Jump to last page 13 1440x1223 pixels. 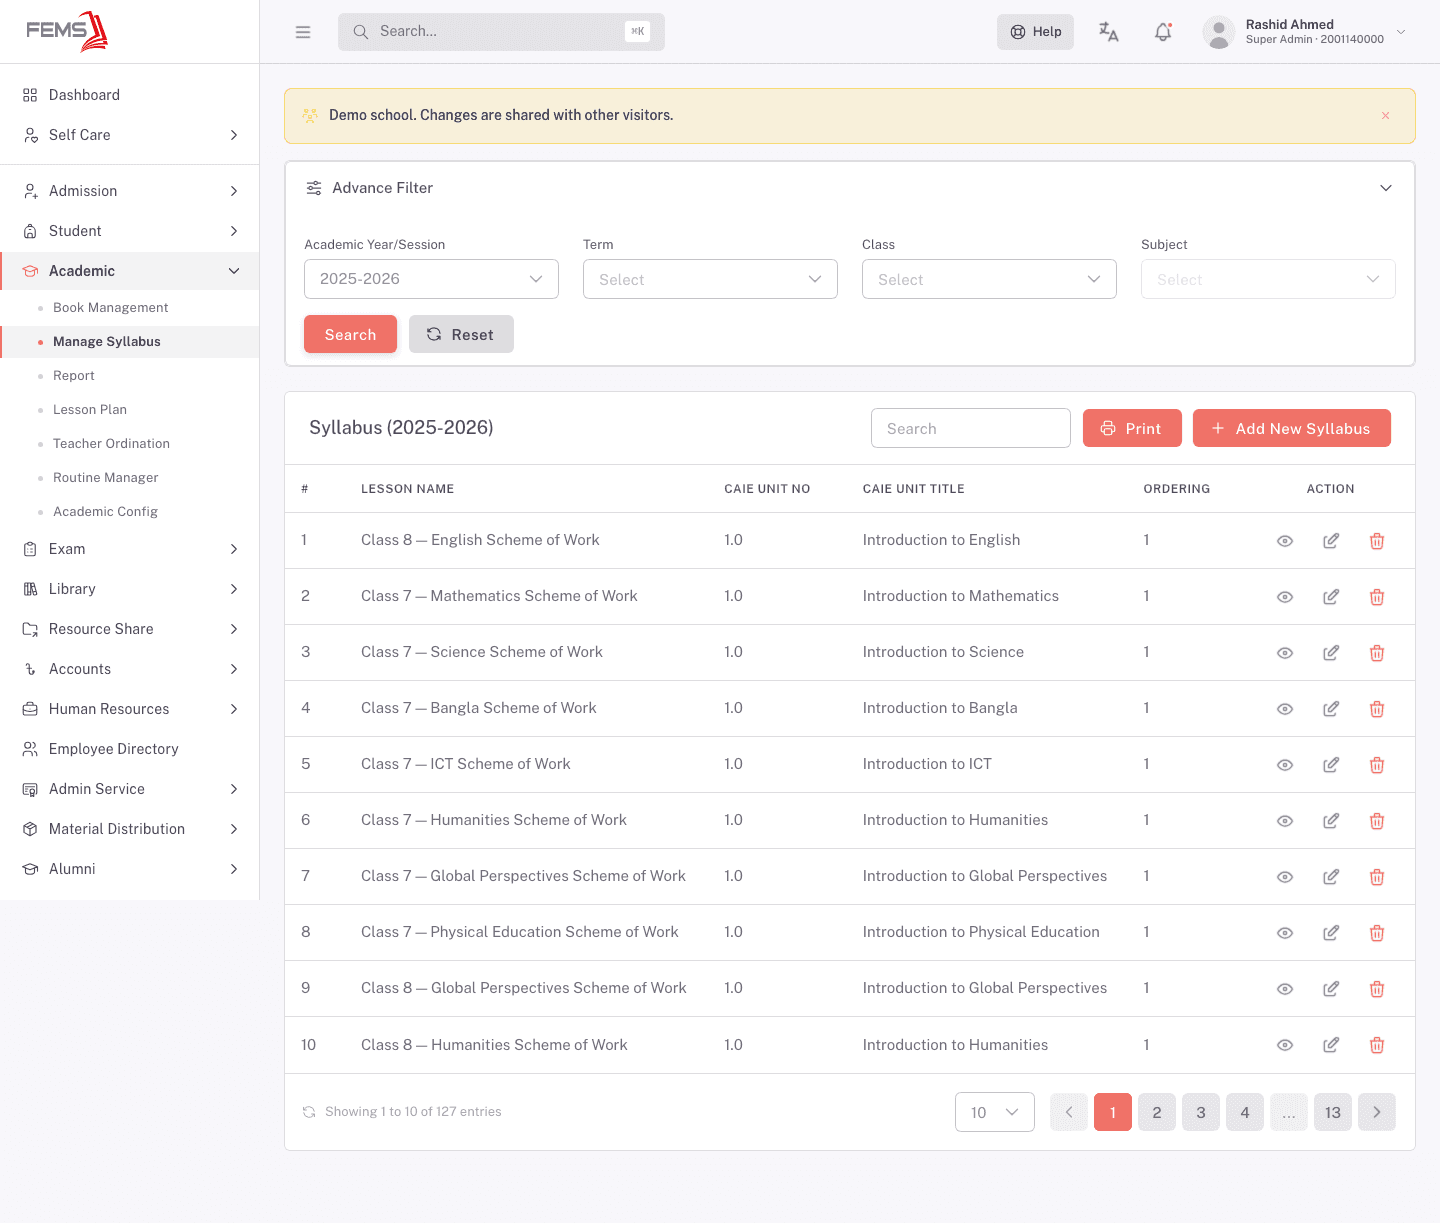pyautogui.click(x=1333, y=1112)
